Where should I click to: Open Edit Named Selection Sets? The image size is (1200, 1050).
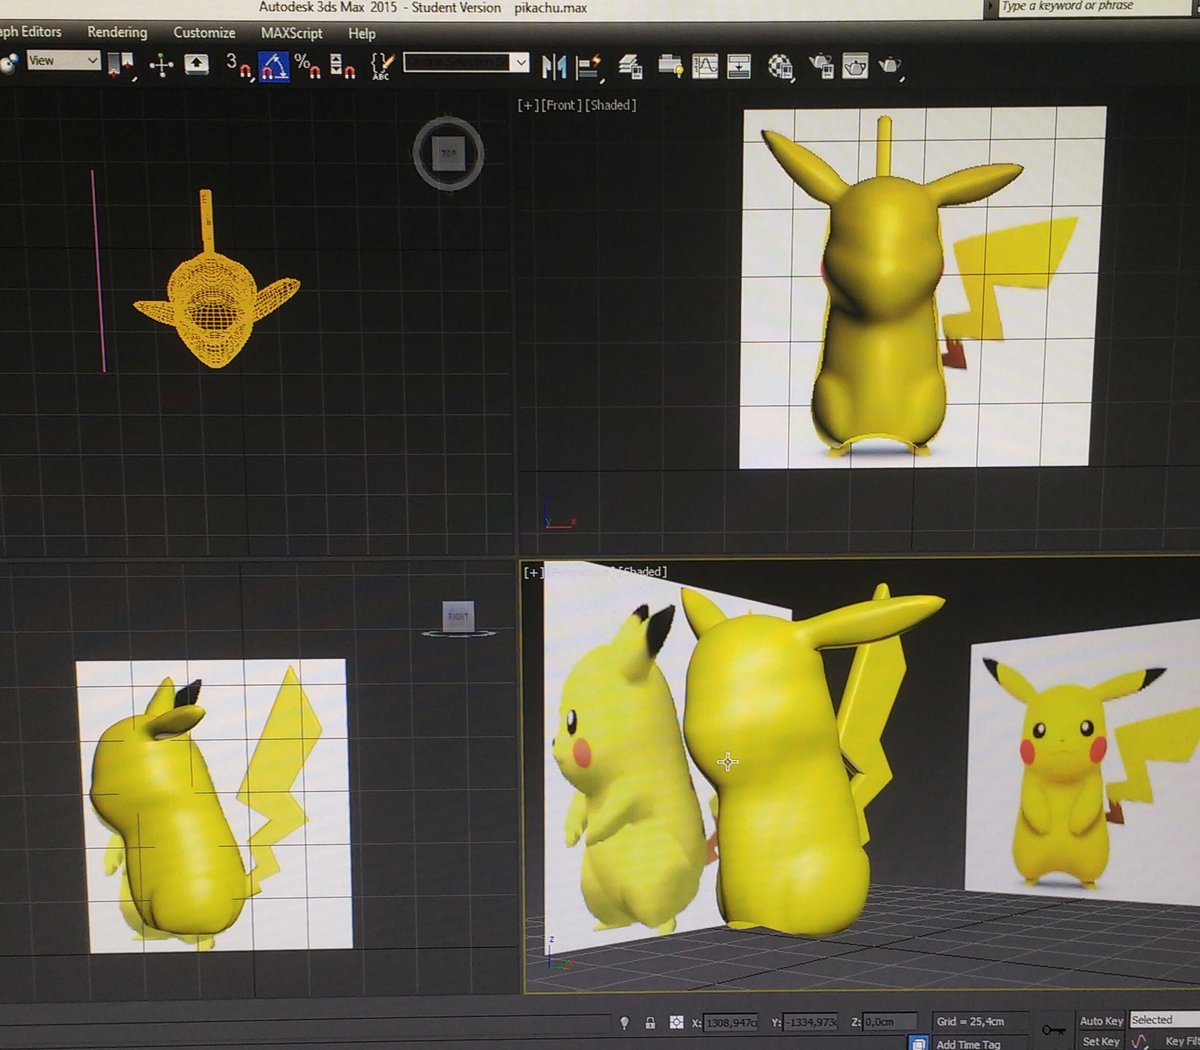tap(381, 67)
